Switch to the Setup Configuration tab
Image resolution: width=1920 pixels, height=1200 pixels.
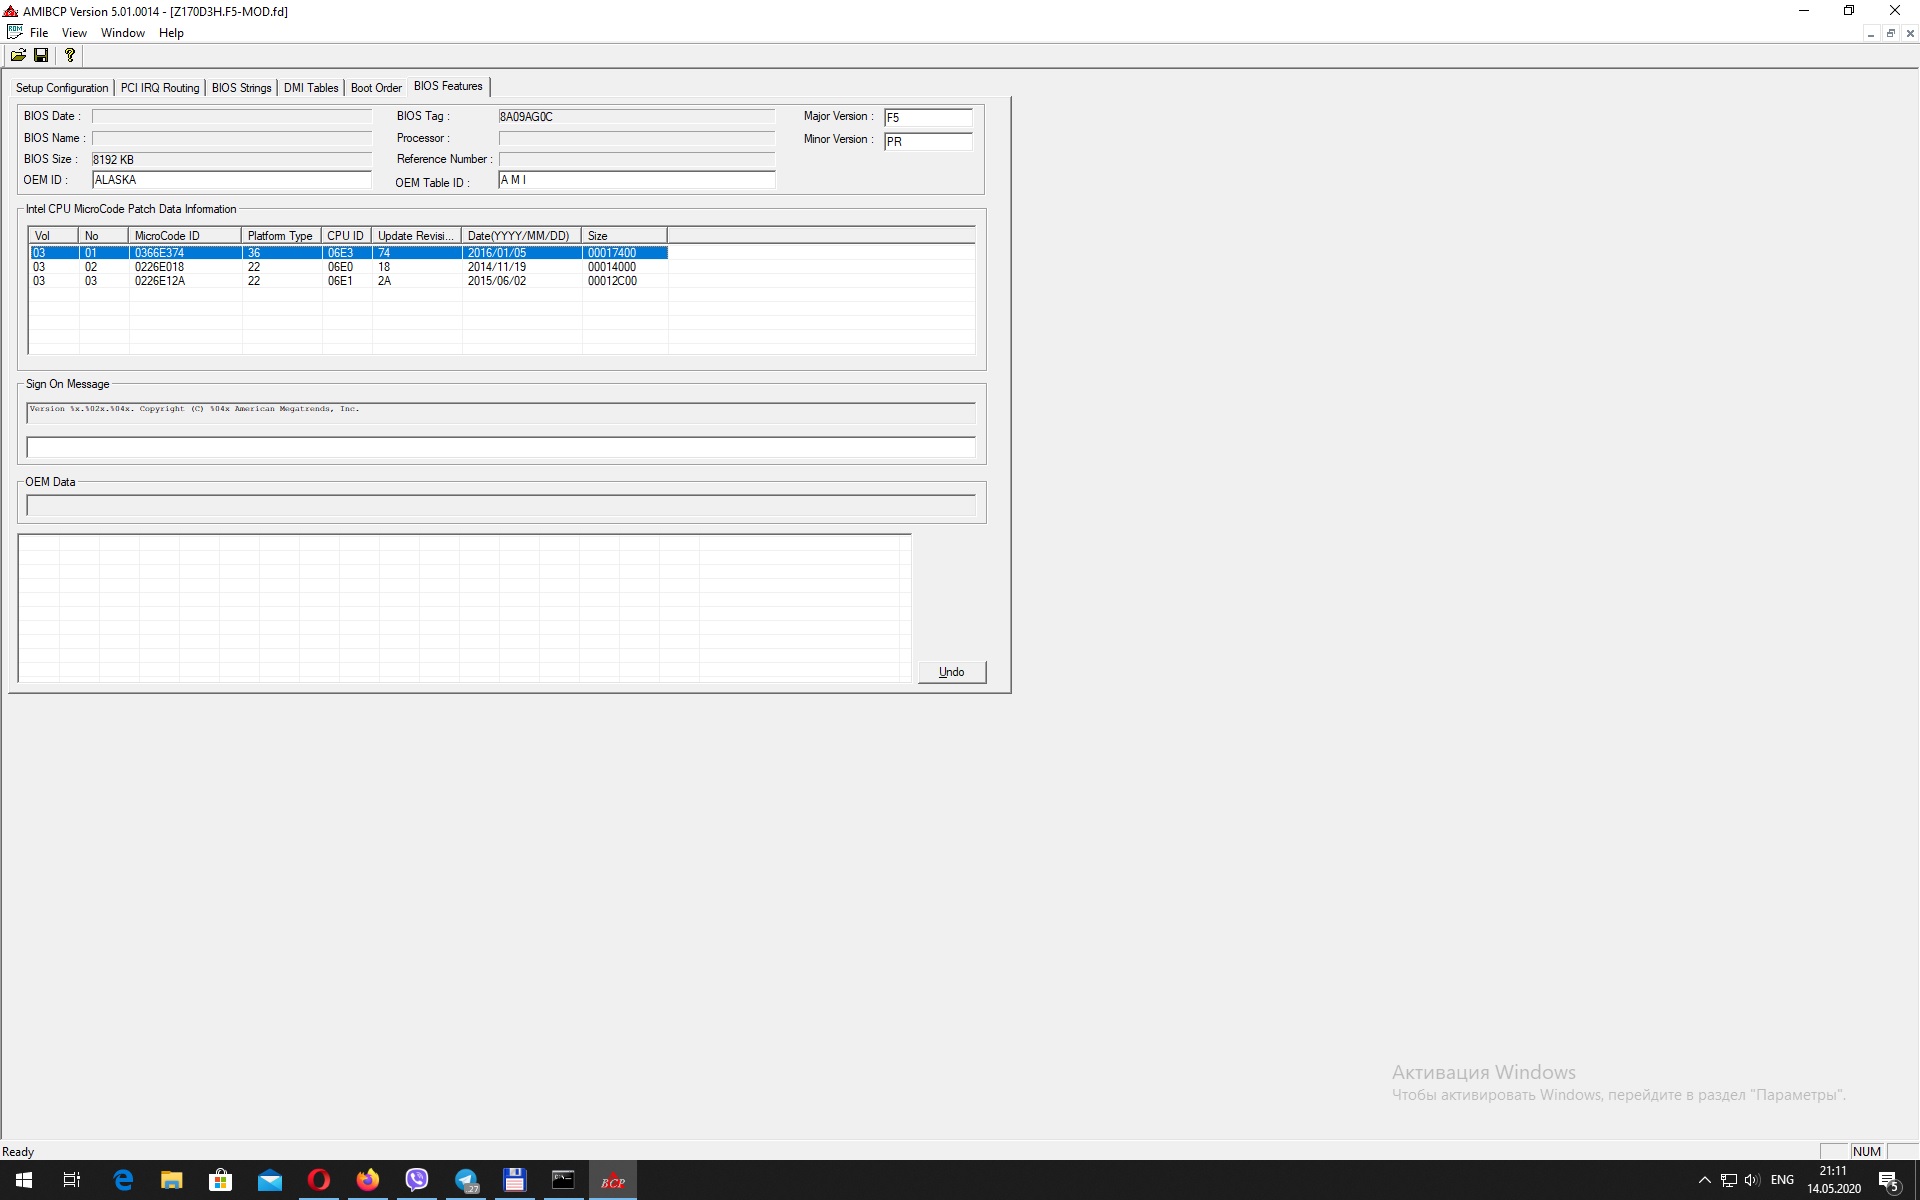click(62, 88)
